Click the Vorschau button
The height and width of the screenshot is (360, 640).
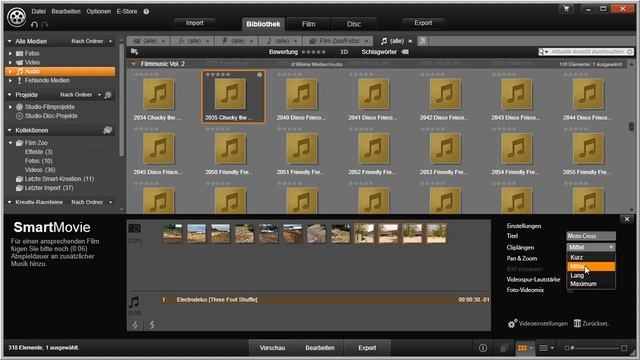click(272, 348)
